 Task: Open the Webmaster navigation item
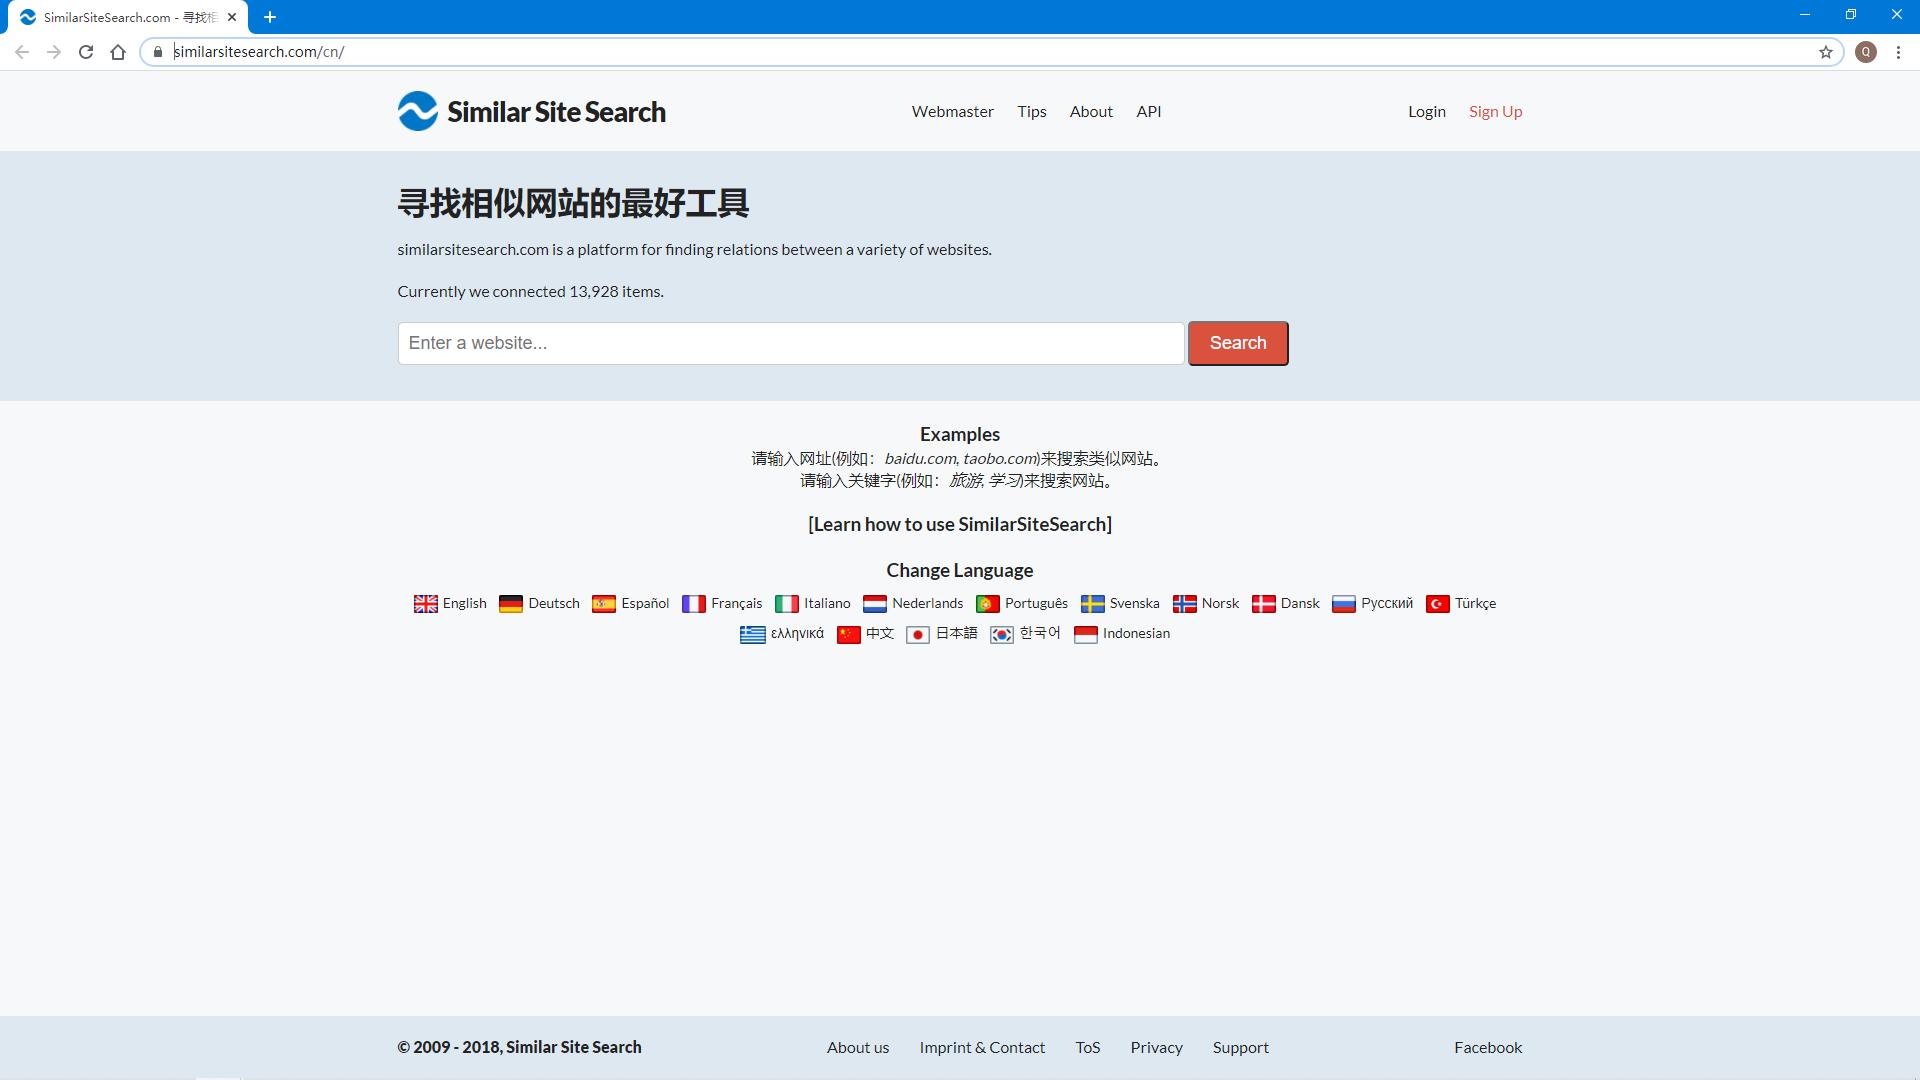pos(952,112)
